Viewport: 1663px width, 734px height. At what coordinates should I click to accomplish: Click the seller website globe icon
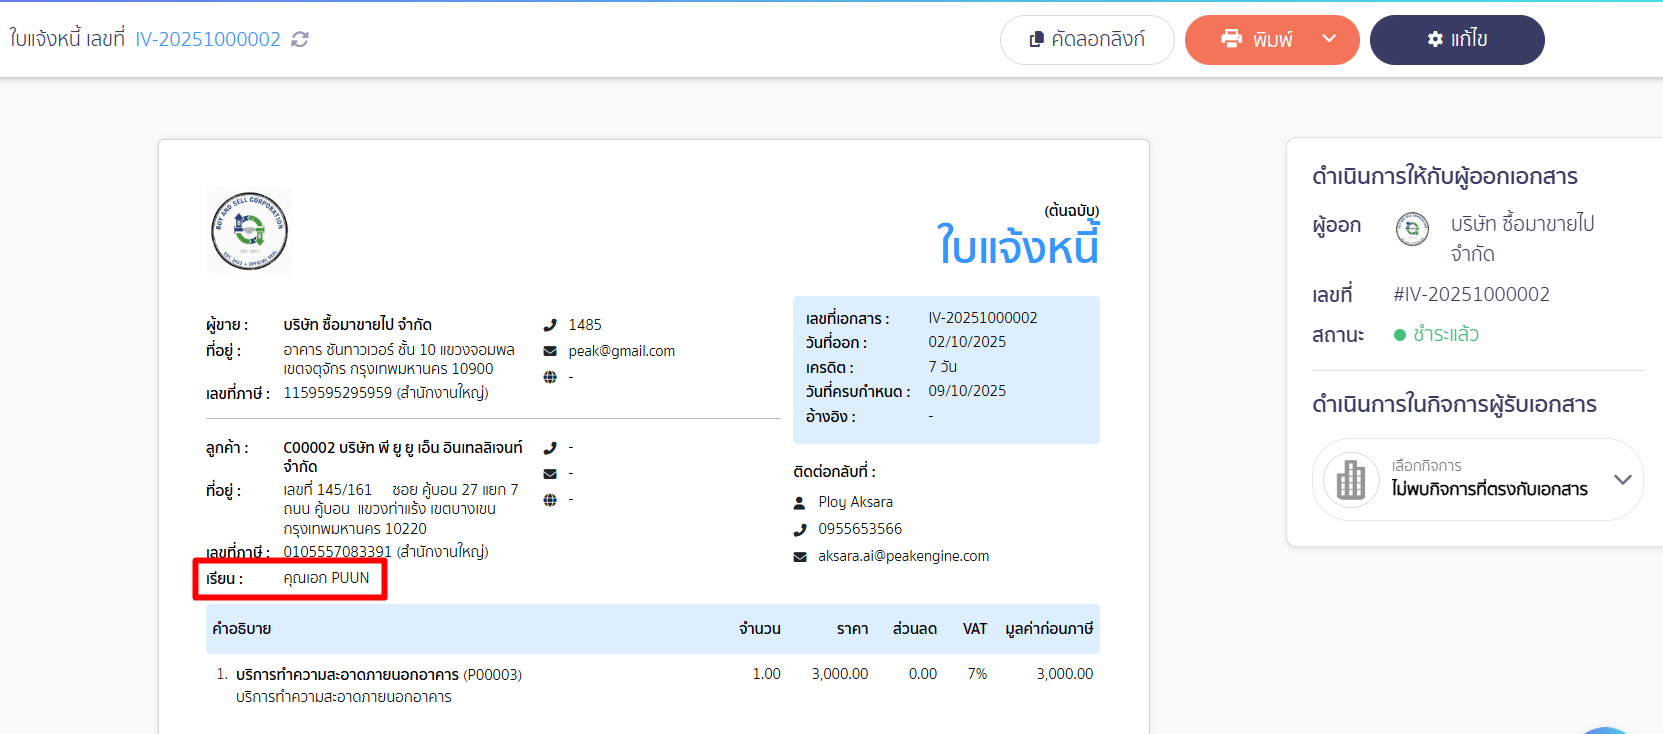[550, 377]
